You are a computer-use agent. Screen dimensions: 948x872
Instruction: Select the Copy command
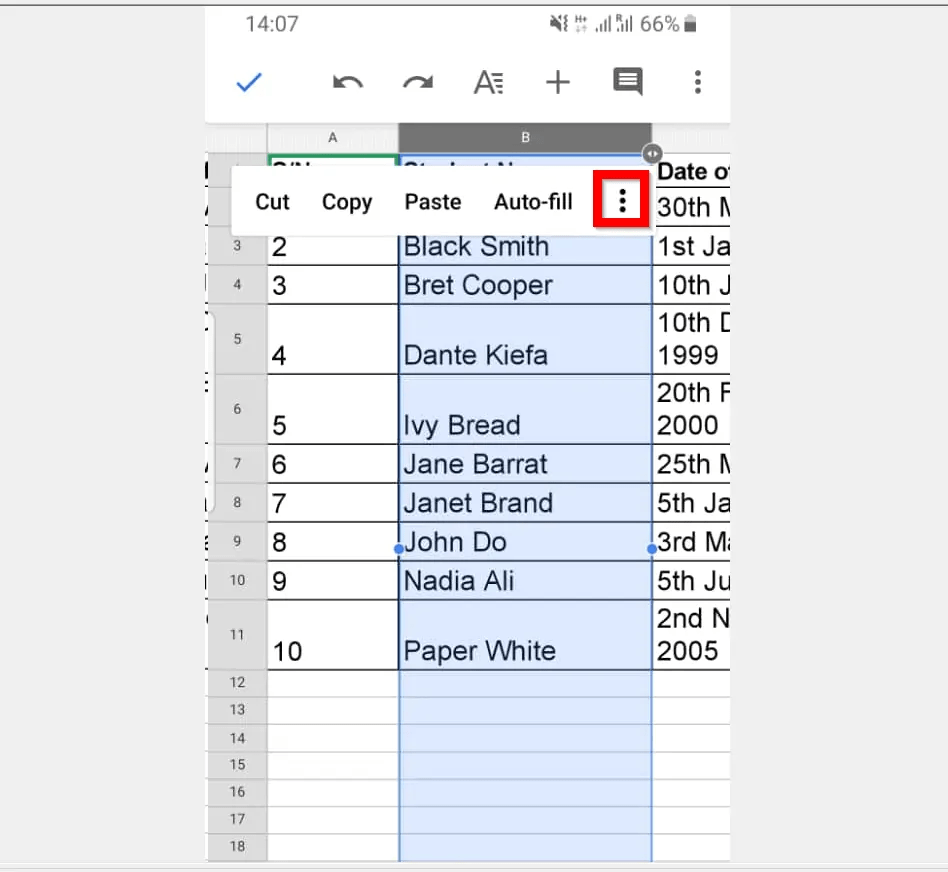pos(346,201)
